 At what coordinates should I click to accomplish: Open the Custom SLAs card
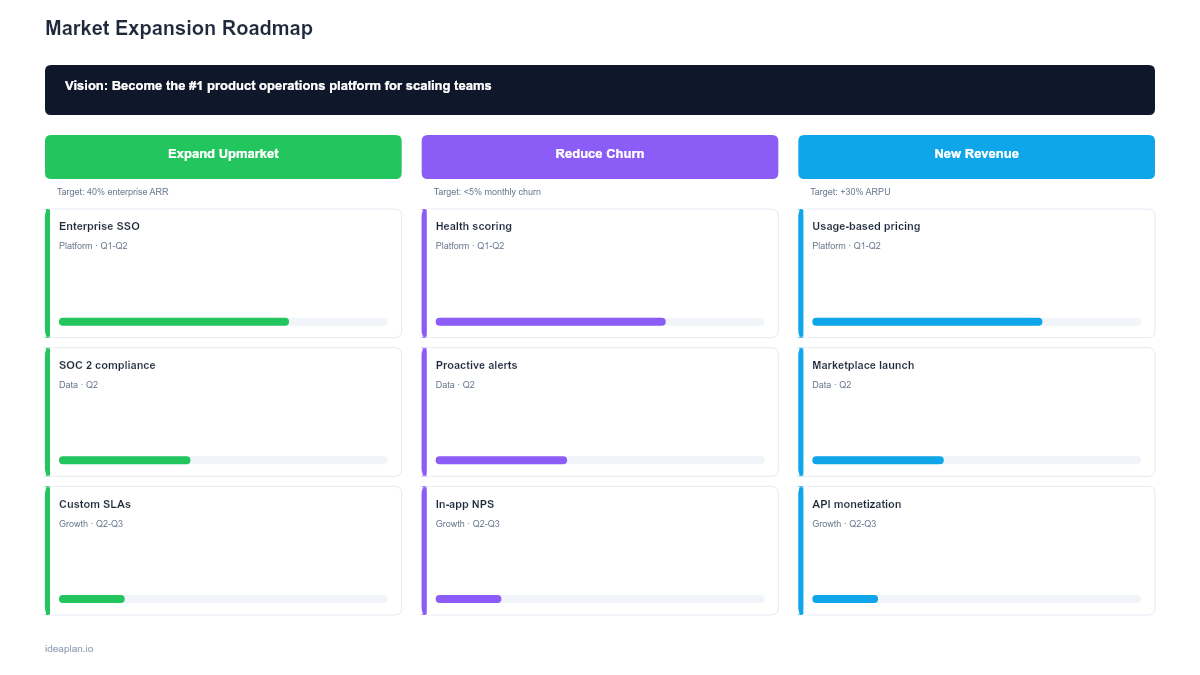point(222,550)
